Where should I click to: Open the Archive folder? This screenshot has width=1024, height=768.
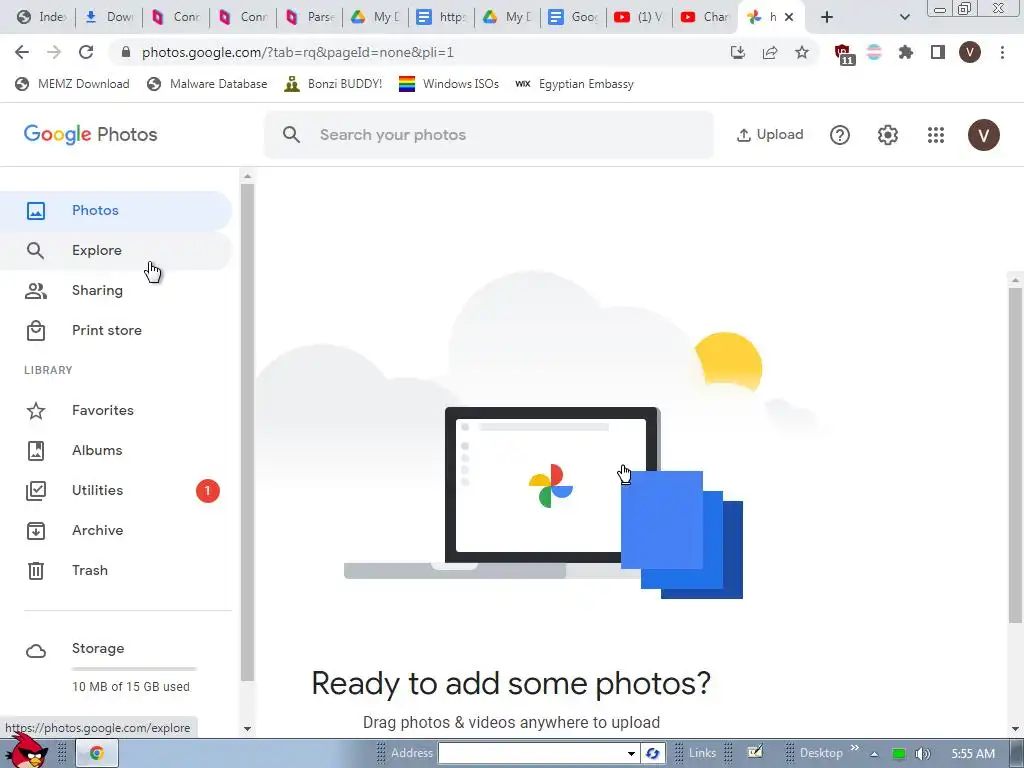coord(116,530)
